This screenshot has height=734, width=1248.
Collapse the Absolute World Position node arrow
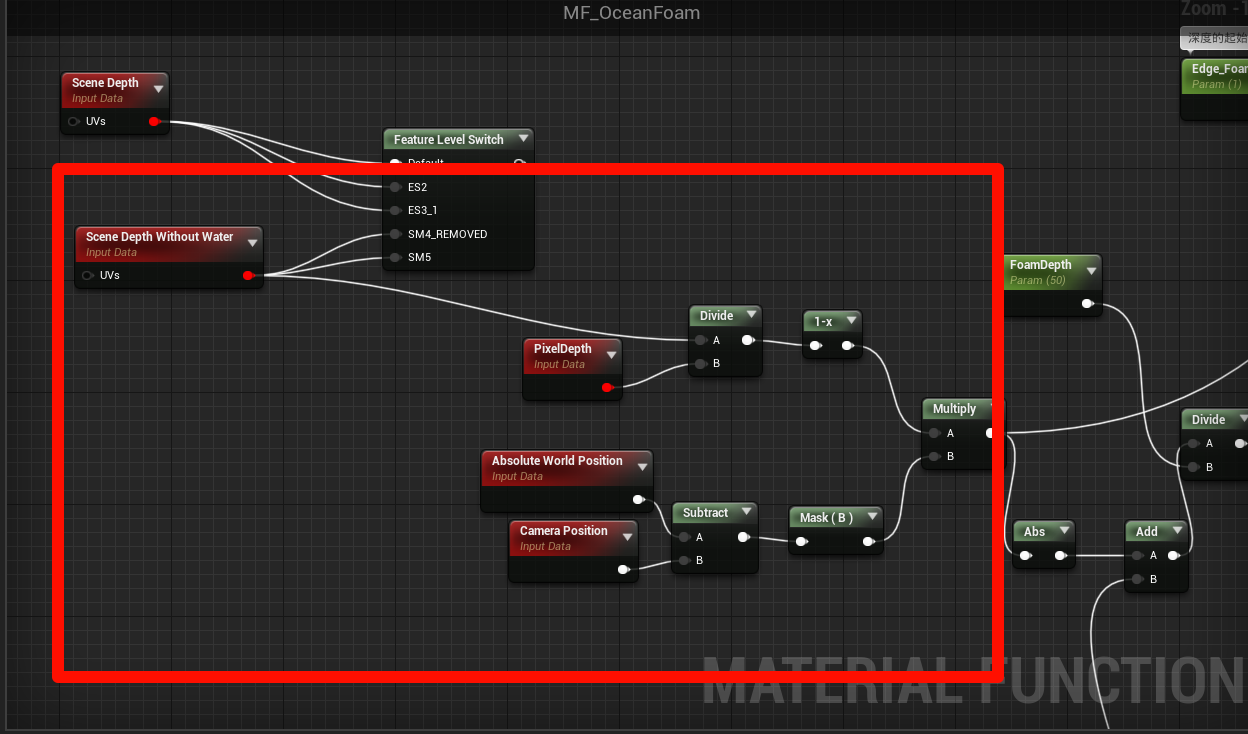pos(641,467)
